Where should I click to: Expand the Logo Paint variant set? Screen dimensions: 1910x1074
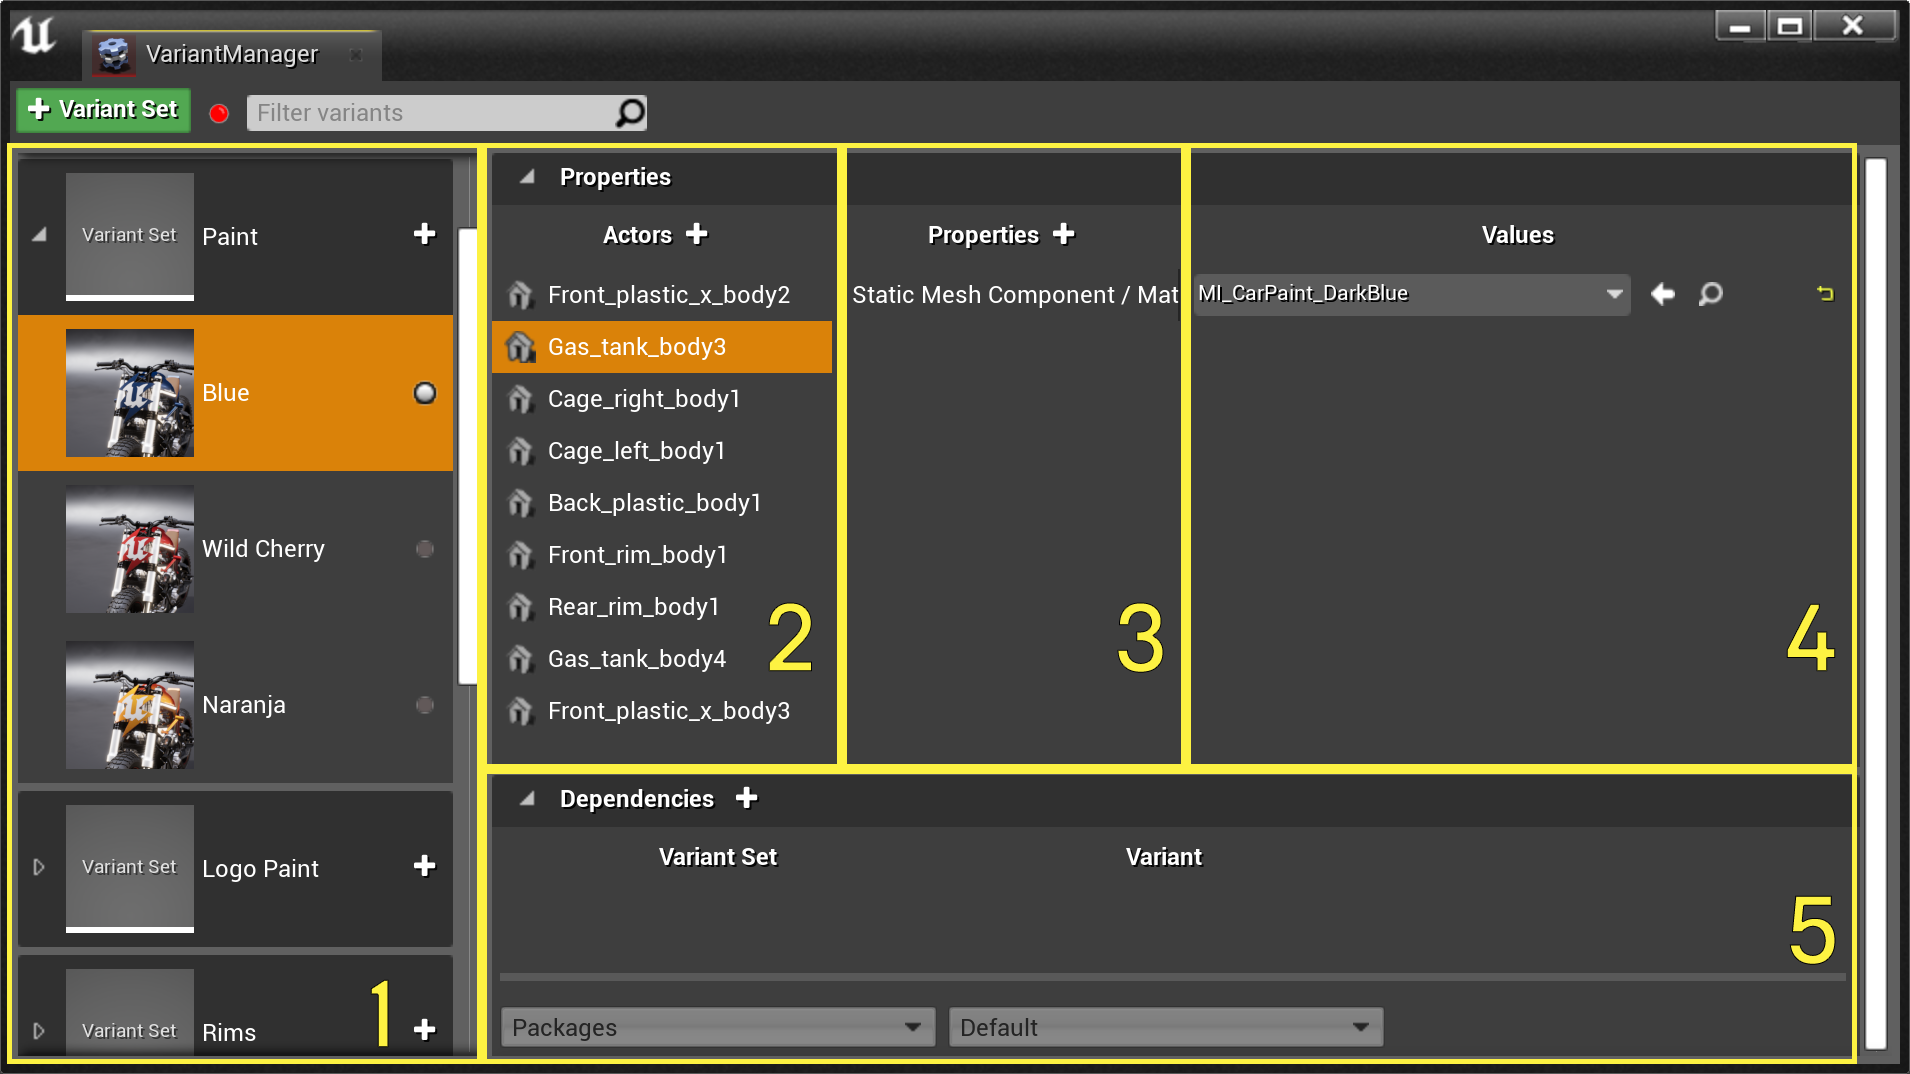(39, 867)
